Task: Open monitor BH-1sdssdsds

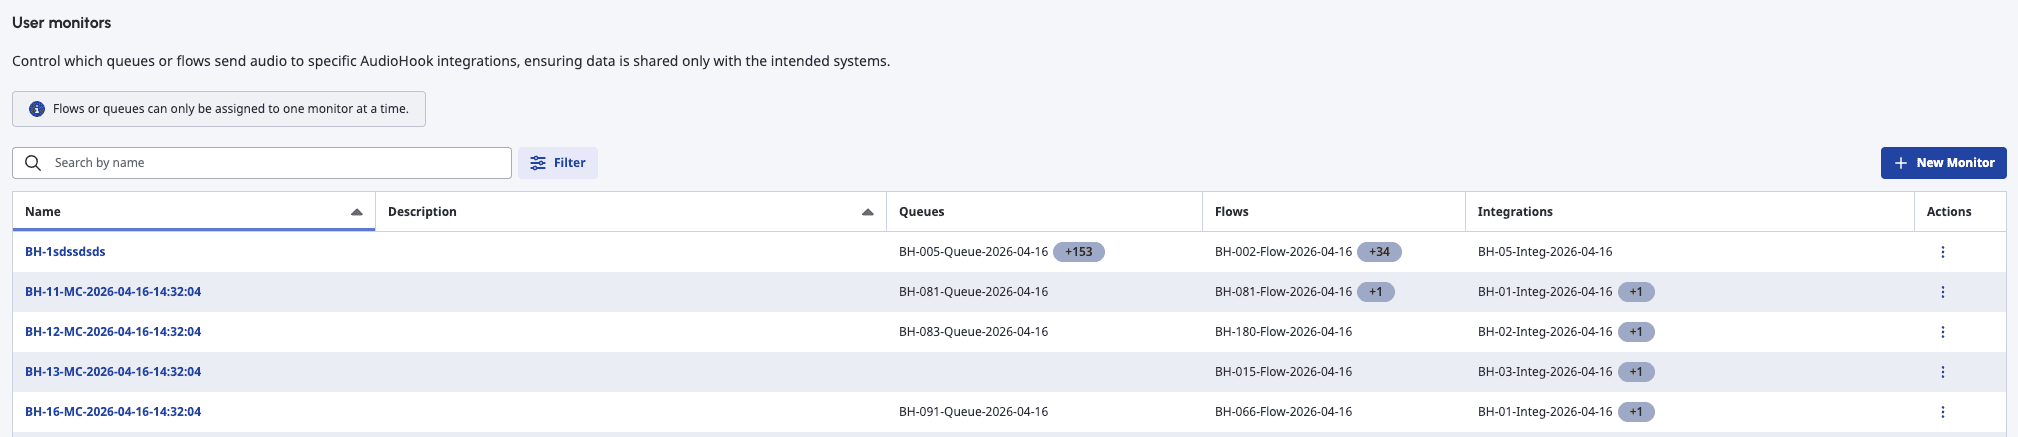Action: [65, 252]
